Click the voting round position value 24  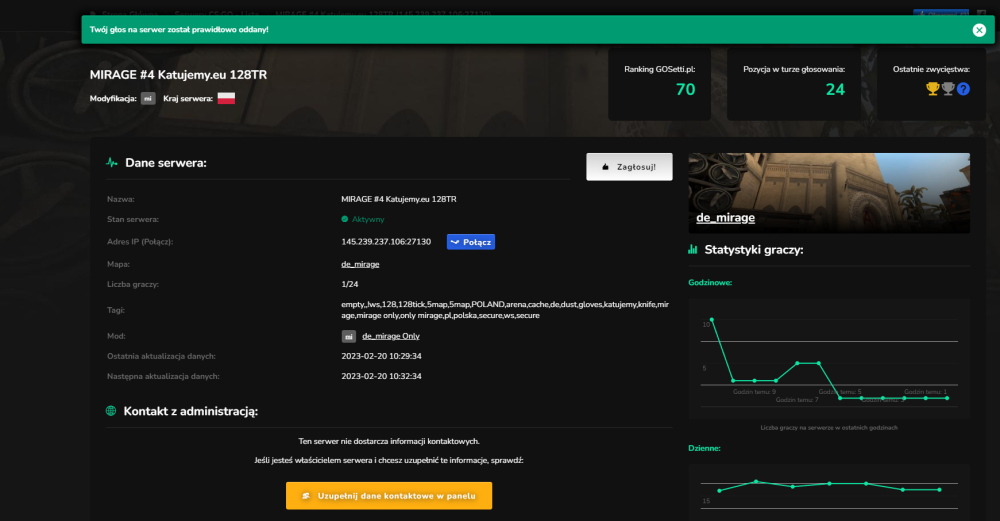835,89
